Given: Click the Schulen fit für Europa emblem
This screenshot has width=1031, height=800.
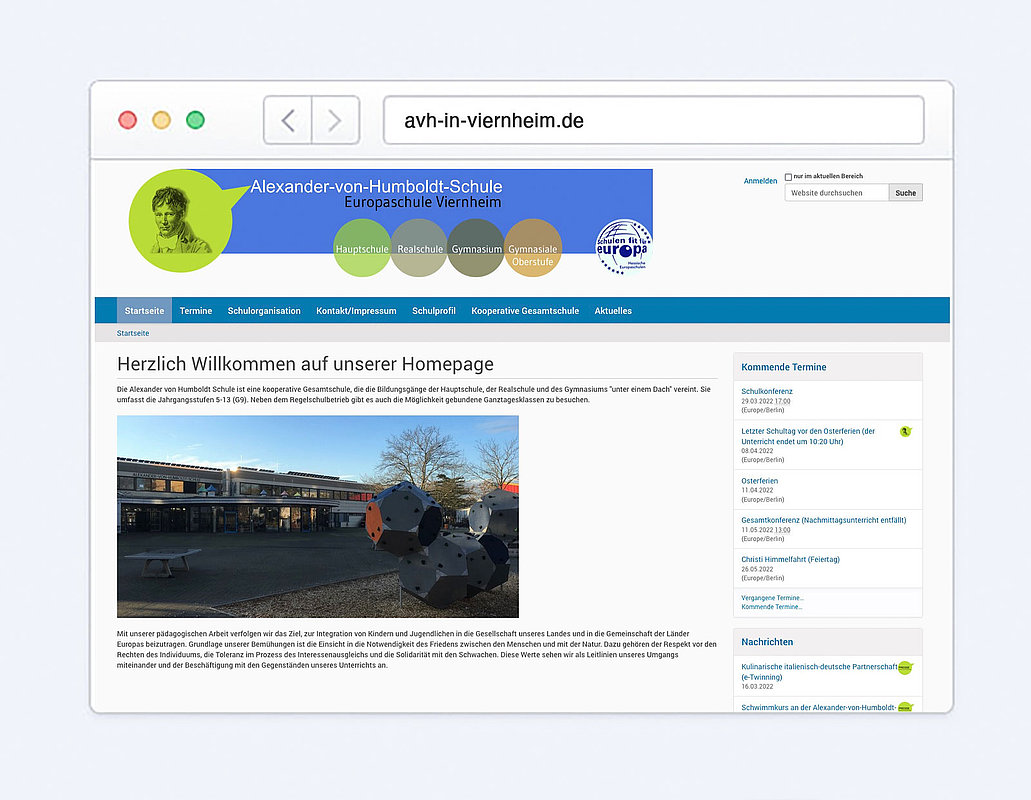Looking at the screenshot, I should point(623,247).
